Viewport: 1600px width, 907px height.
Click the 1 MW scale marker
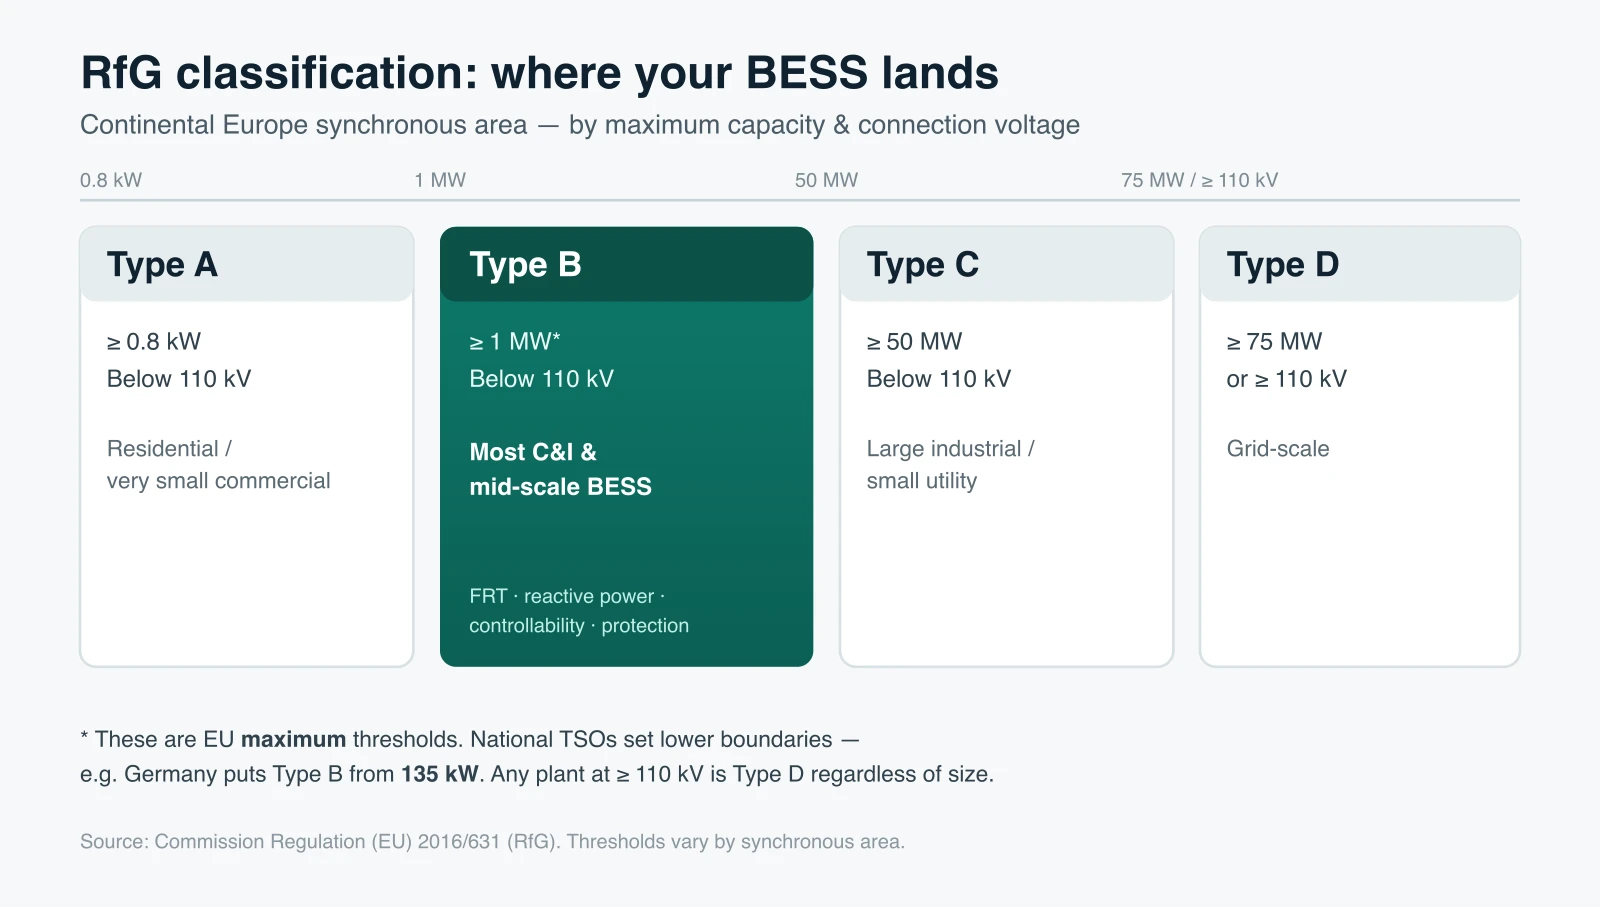click(440, 180)
